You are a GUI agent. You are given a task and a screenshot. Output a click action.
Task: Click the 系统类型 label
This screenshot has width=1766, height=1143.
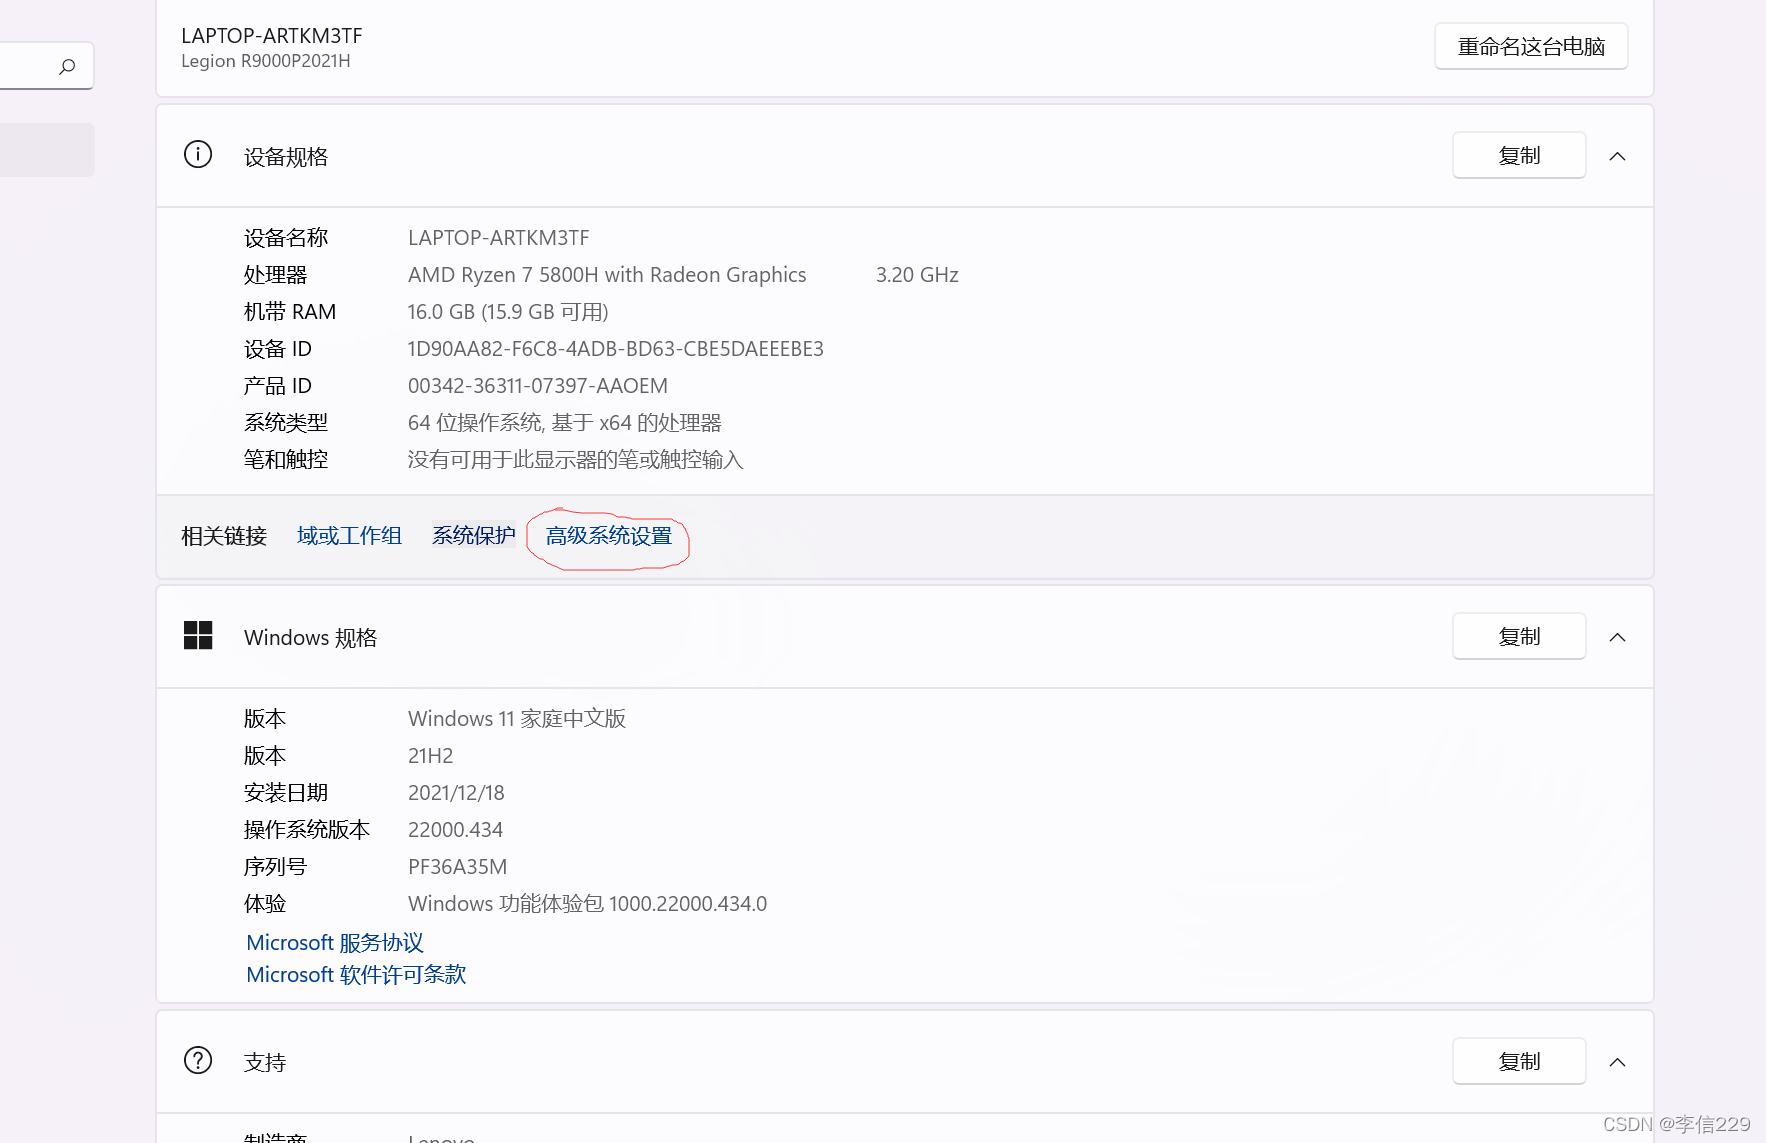click(285, 423)
